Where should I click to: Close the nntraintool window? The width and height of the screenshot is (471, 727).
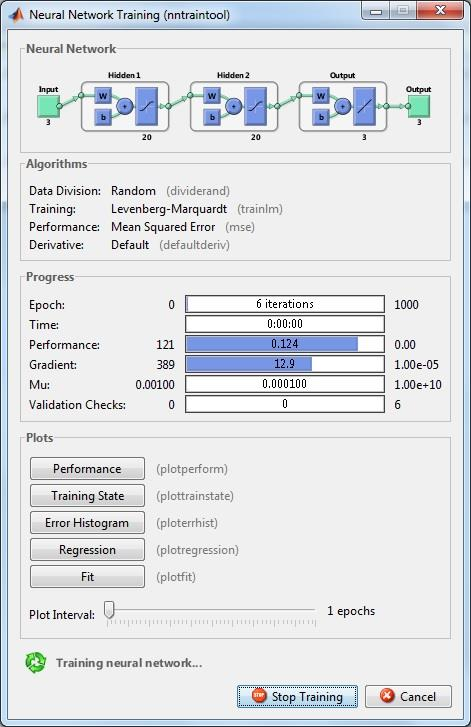pyautogui.click(x=440, y=10)
